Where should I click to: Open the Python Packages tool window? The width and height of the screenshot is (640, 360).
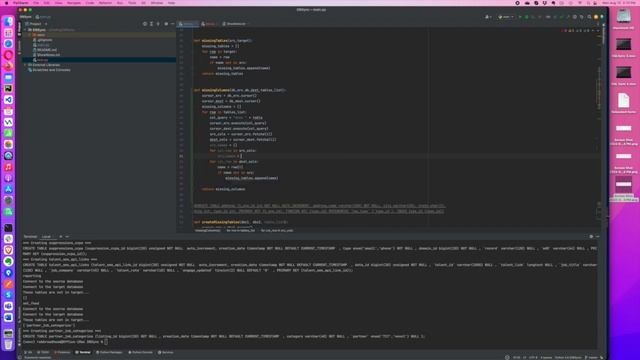point(109,352)
